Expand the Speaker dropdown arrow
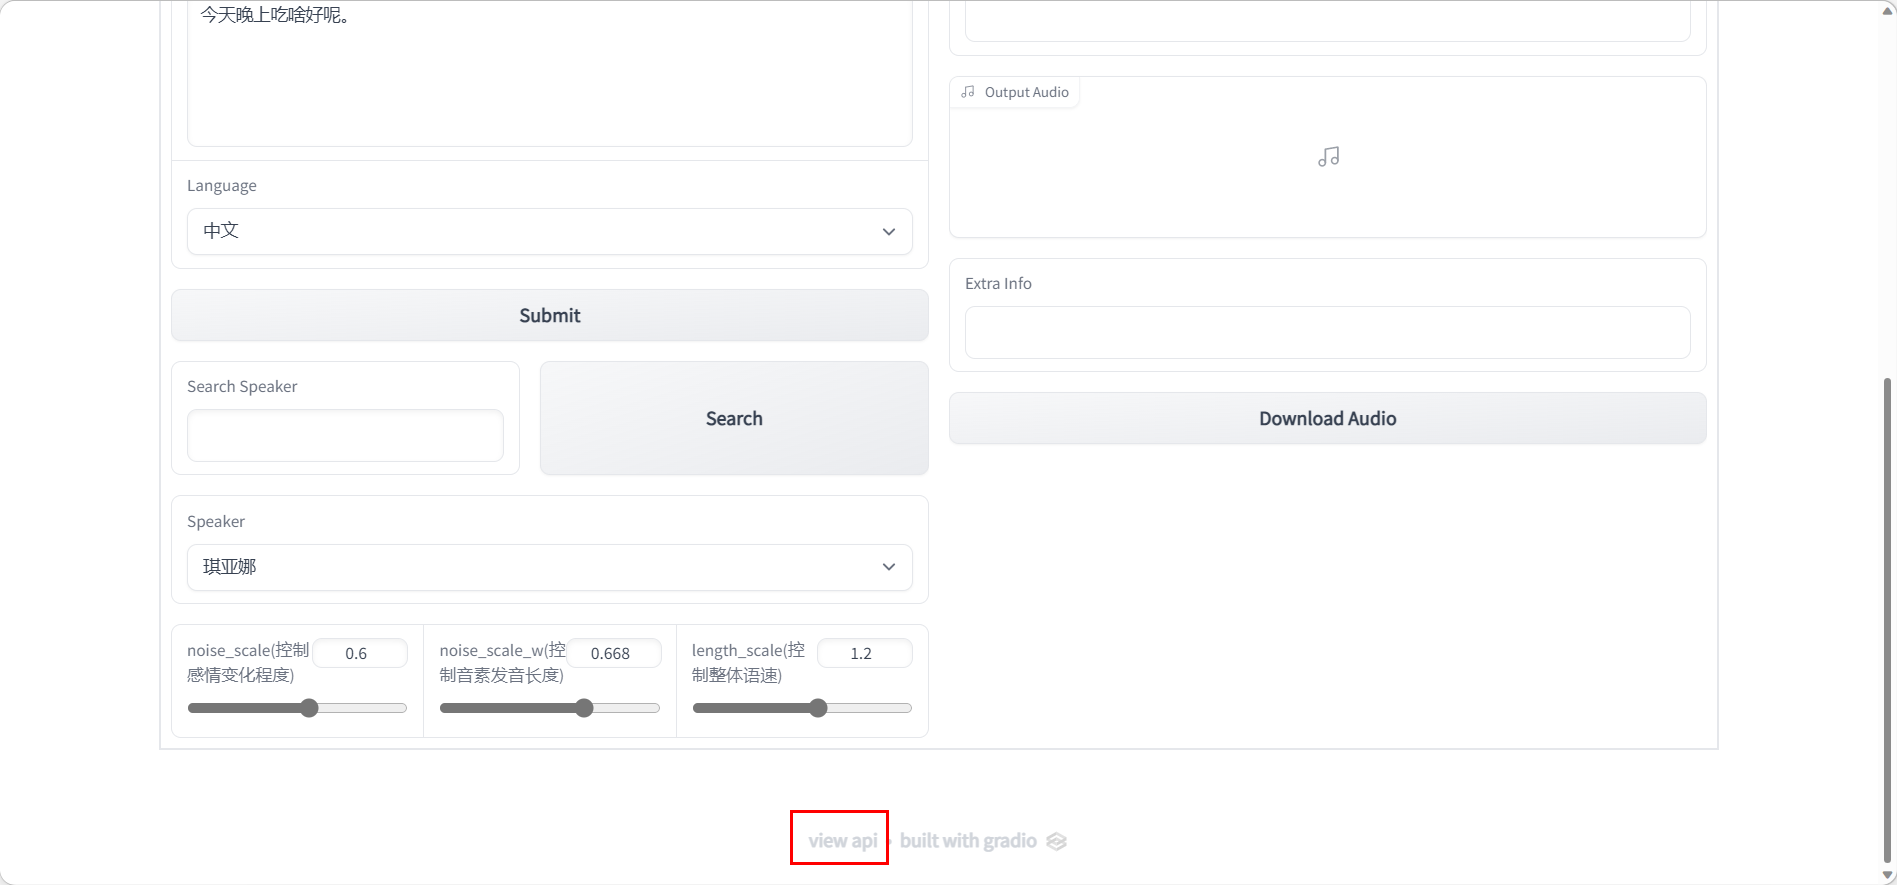Viewport: 1897px width, 885px height. click(888, 567)
